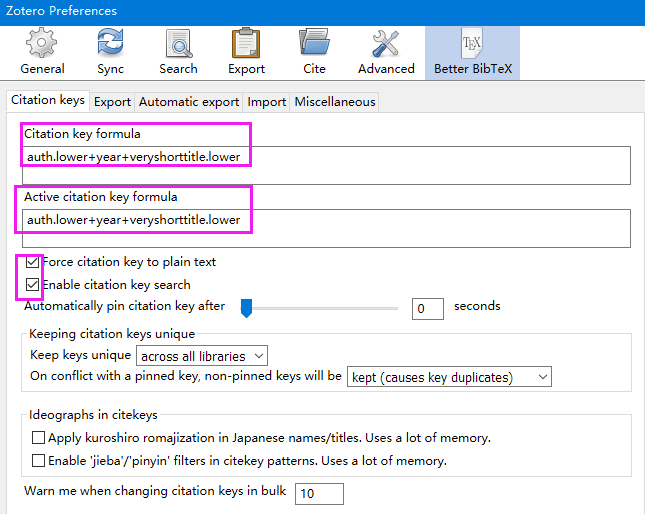Uncheck Enable citation key search
Viewport: 645px width, 514px height.
click(x=32, y=285)
